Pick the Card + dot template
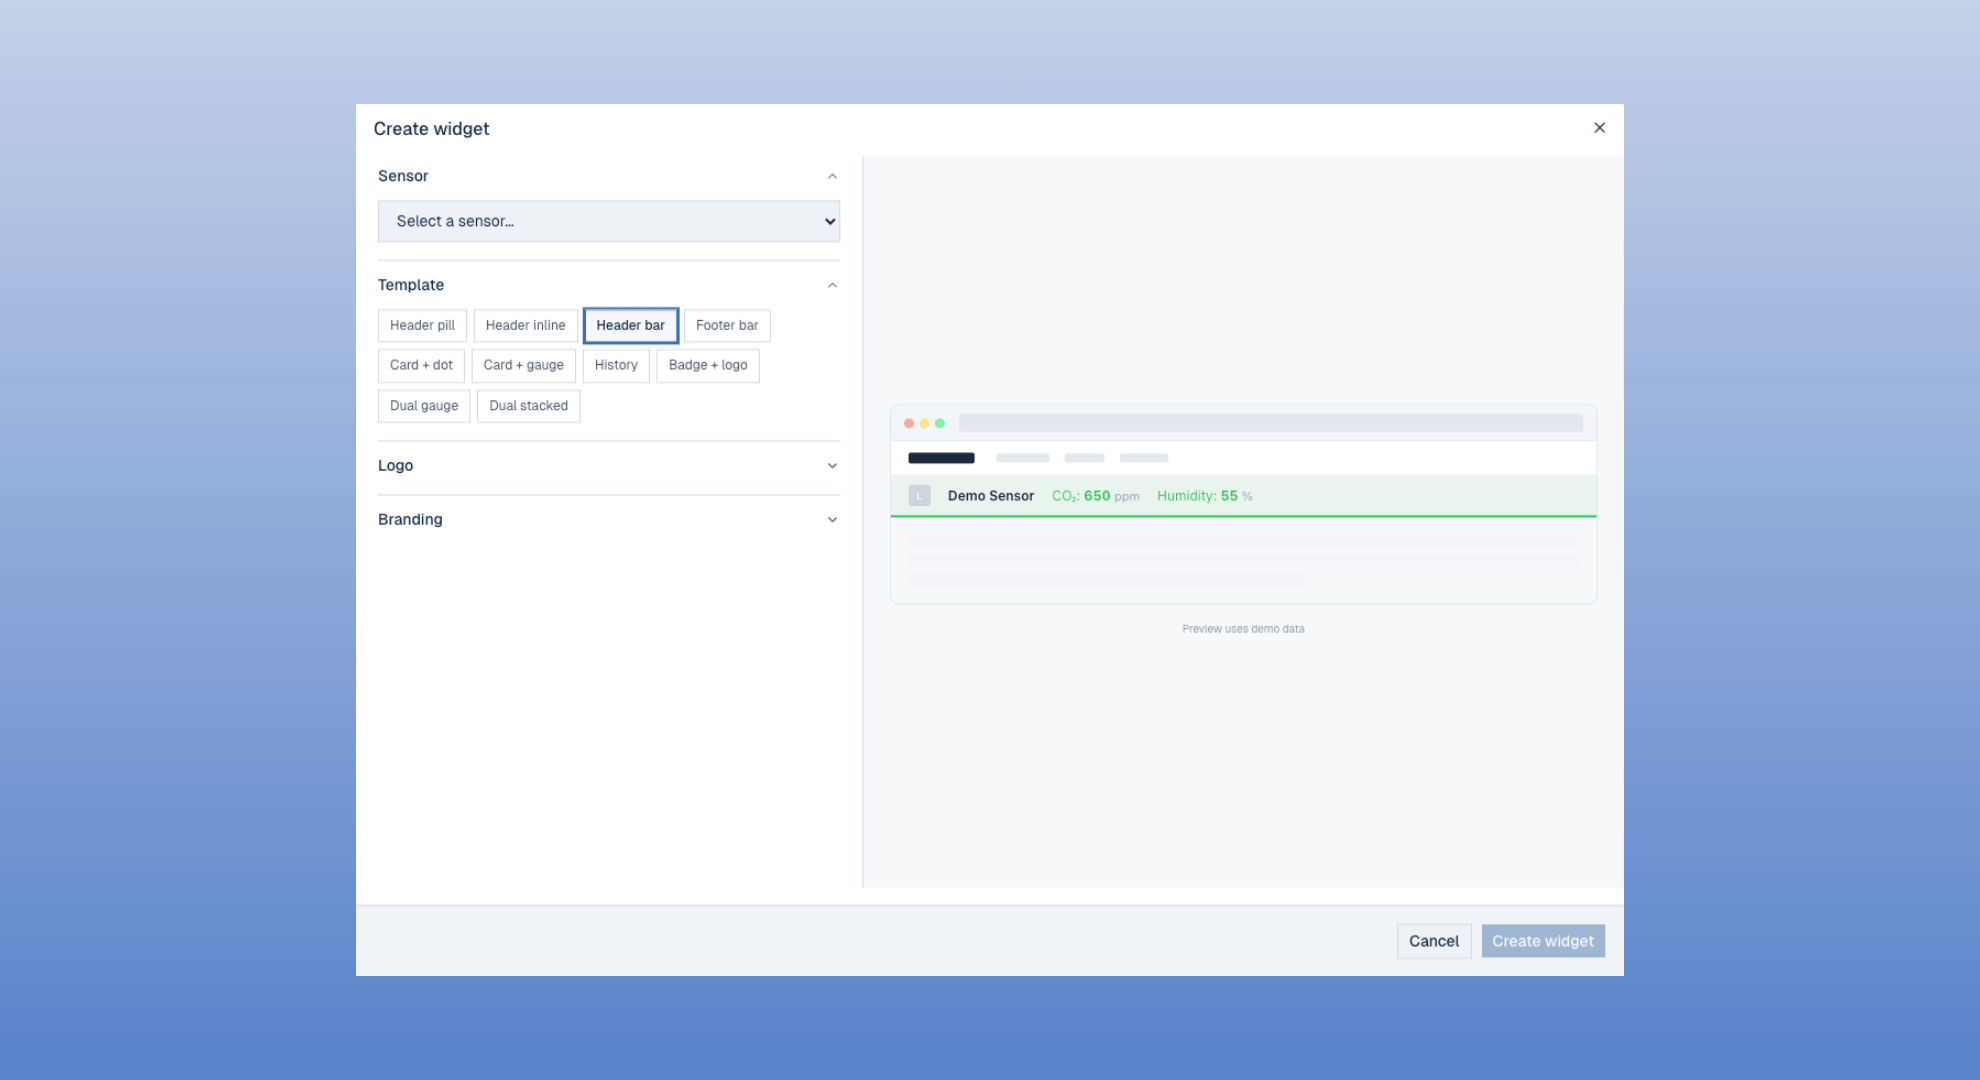The width and height of the screenshot is (1980, 1080). pos(421,366)
